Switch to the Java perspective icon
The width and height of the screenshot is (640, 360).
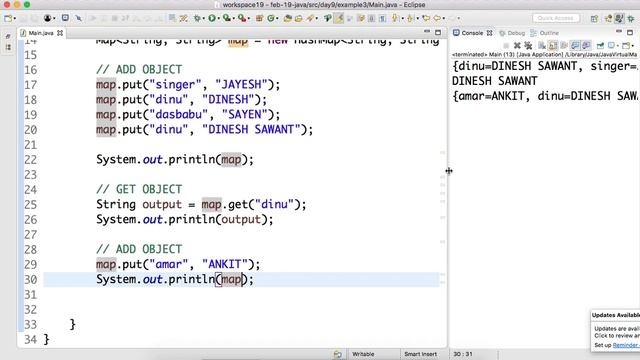pyautogui.click(x=619, y=18)
